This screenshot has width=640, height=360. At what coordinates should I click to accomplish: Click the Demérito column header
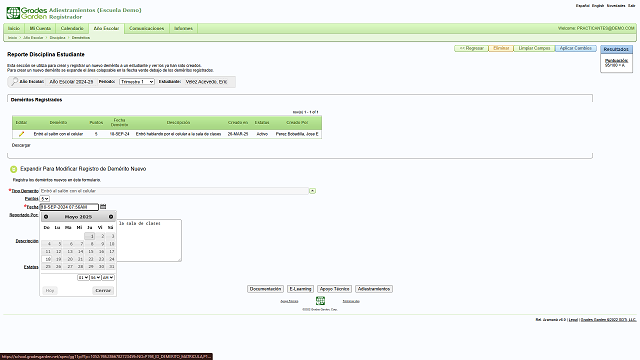click(58, 122)
